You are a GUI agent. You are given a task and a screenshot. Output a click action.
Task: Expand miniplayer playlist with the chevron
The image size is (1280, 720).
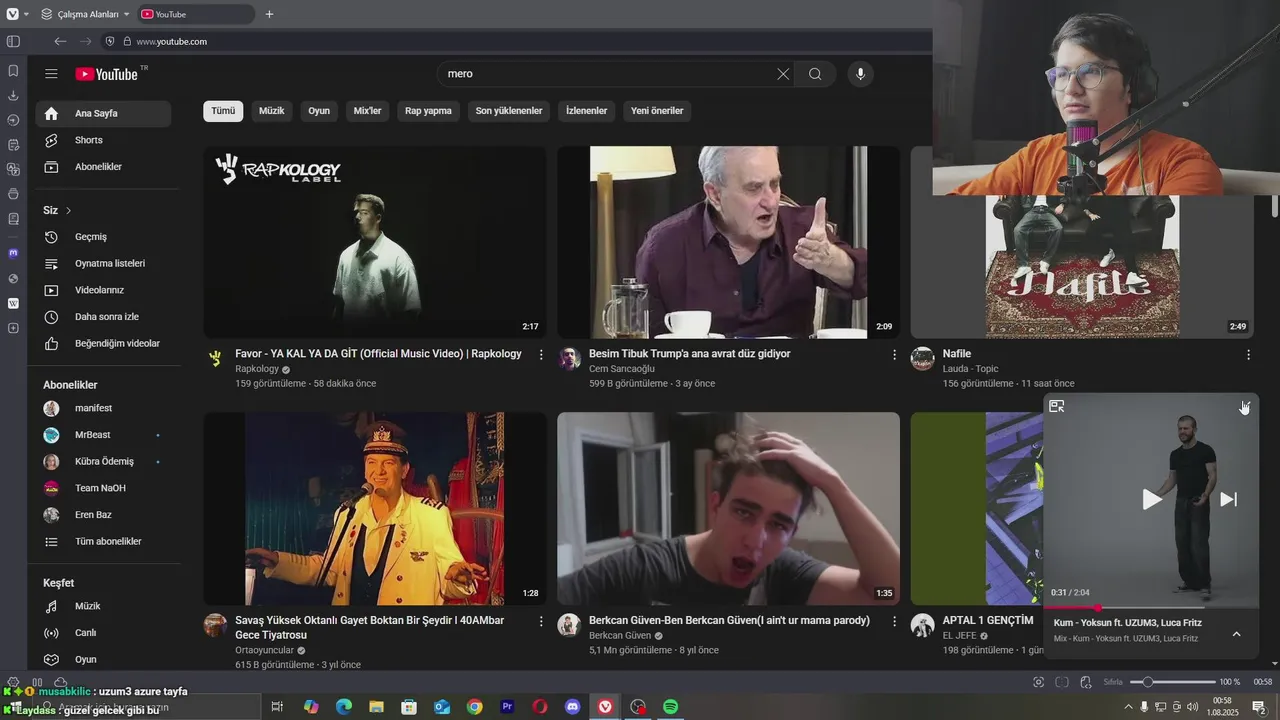point(1236,634)
